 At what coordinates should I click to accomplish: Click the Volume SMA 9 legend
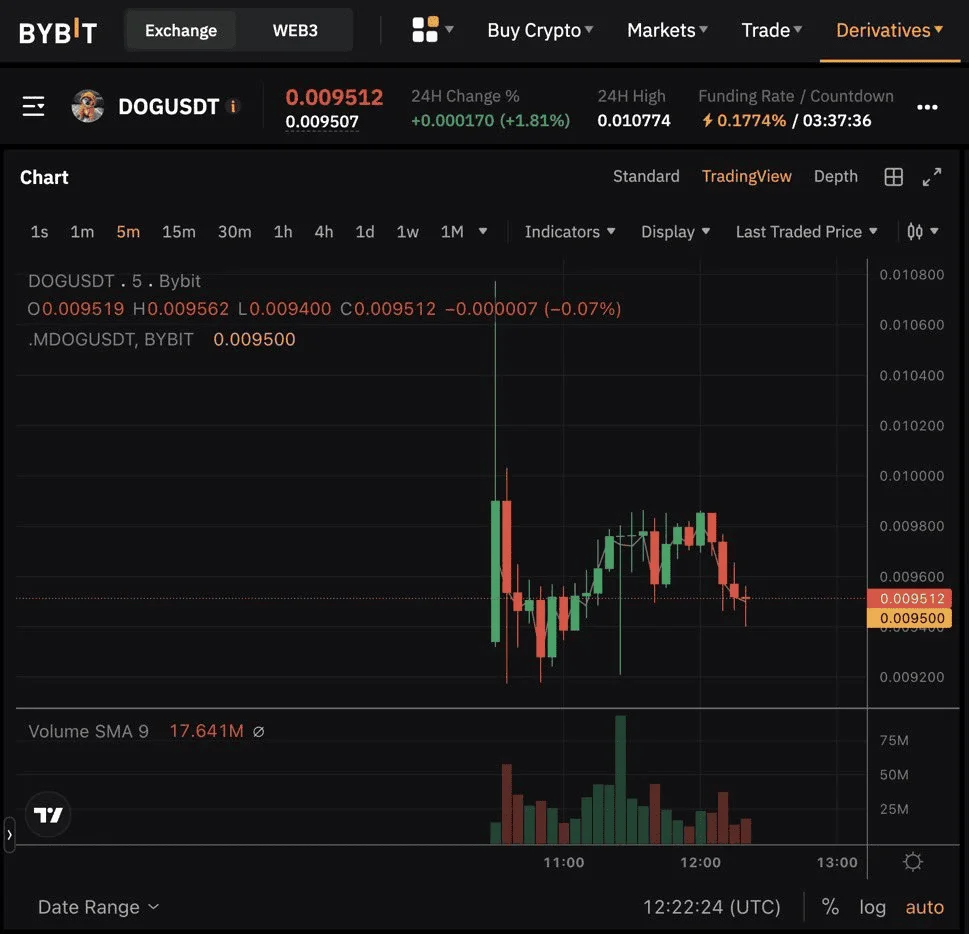88,731
